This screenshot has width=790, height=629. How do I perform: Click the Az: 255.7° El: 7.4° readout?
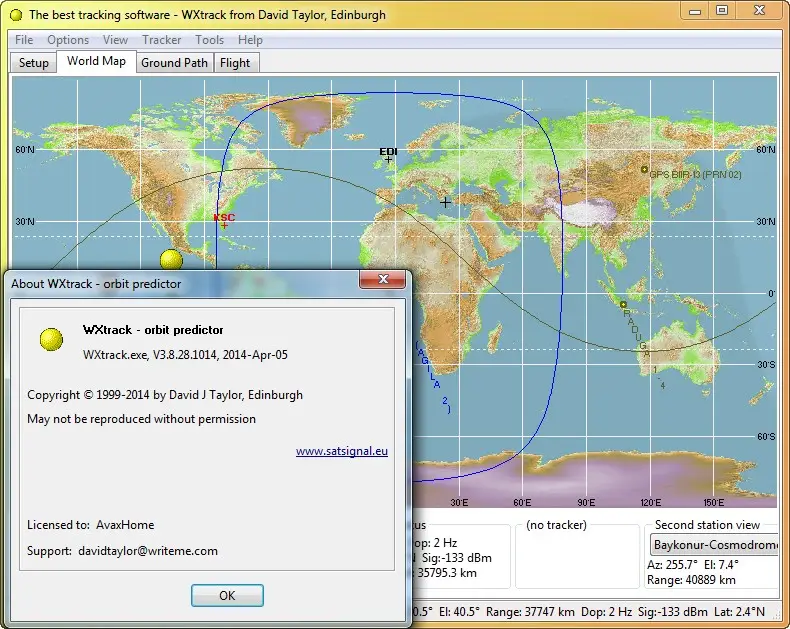[x=693, y=564]
